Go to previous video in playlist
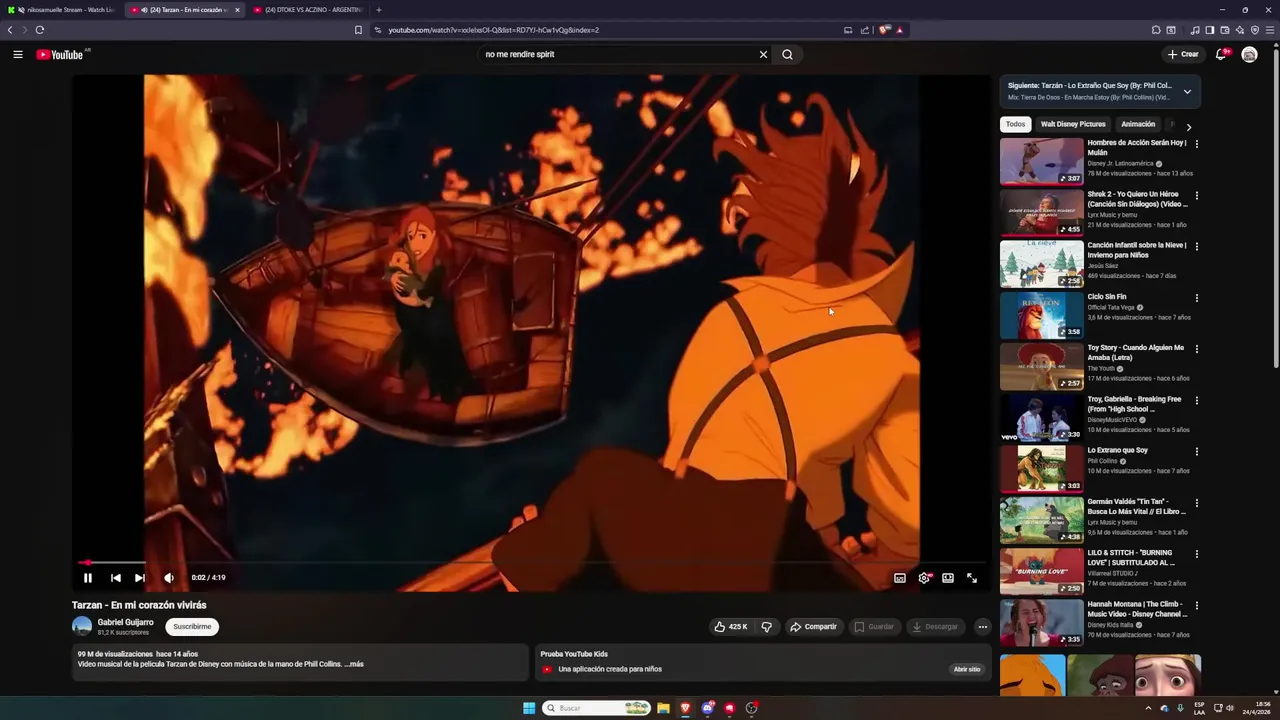Viewport: 1280px width, 720px height. click(x=116, y=578)
